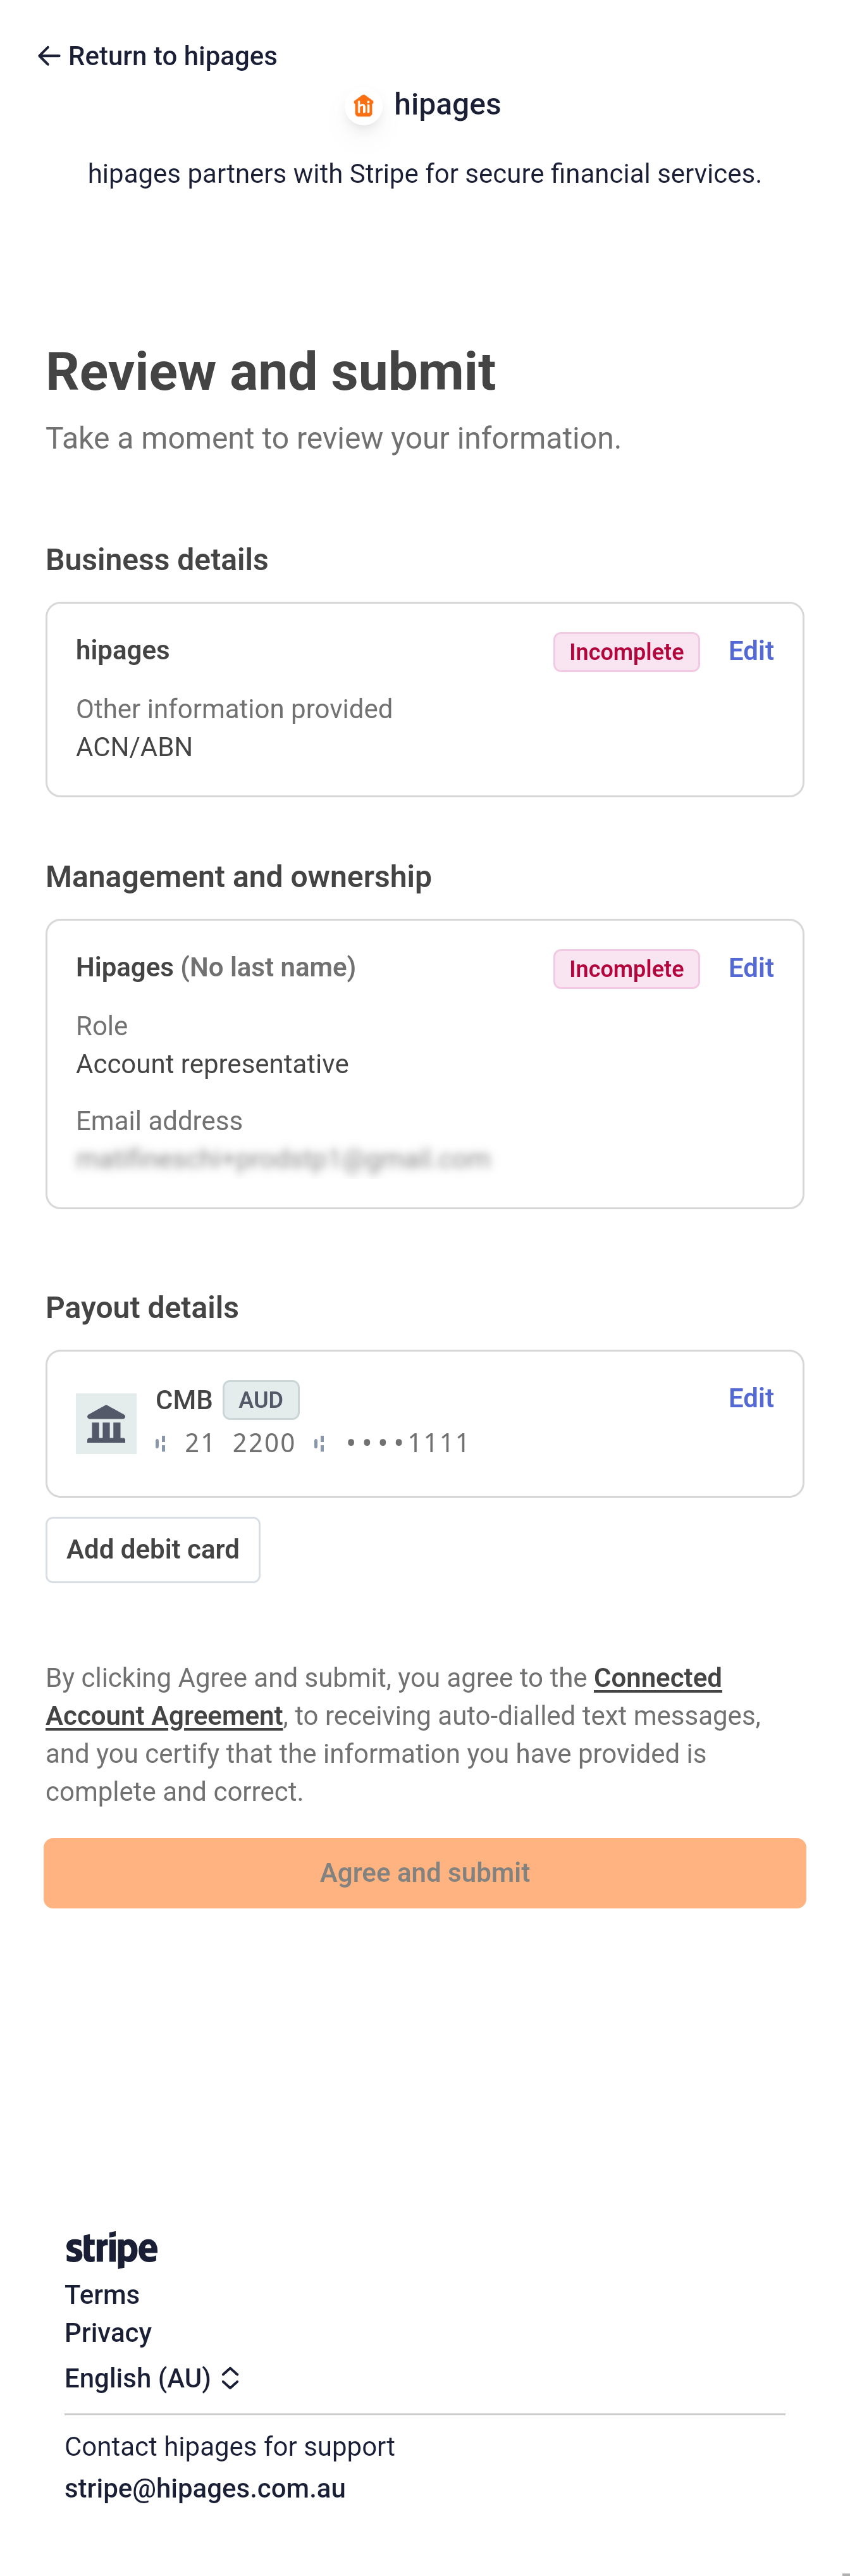Viewport: 850px width, 2576px height.
Task: Click the back arrow beside Return to hipages
Action: coord(48,56)
